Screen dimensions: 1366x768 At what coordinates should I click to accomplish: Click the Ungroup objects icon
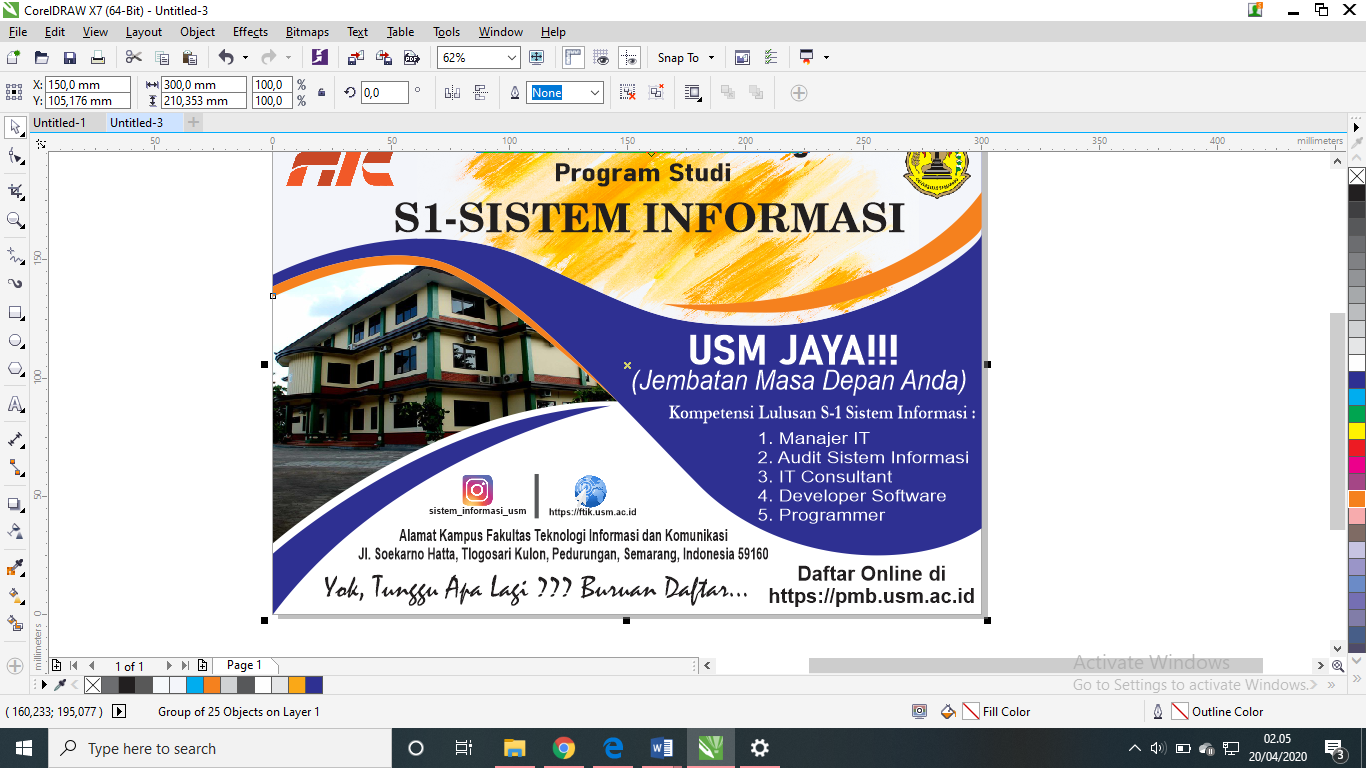point(627,93)
